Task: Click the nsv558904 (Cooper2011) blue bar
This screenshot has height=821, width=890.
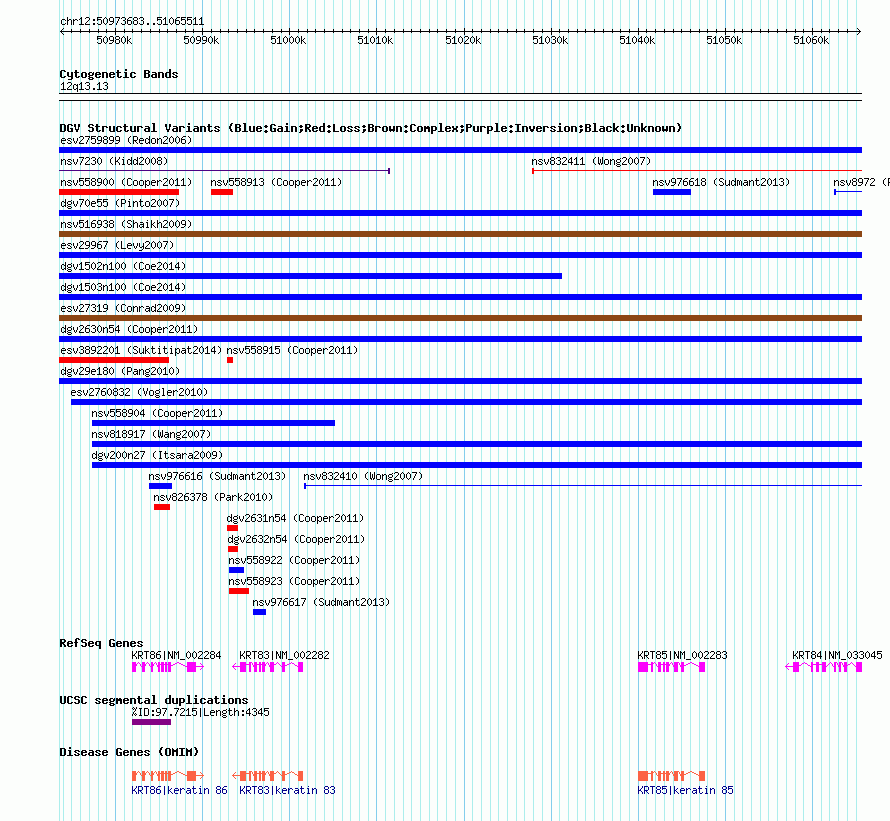Action: pos(213,423)
